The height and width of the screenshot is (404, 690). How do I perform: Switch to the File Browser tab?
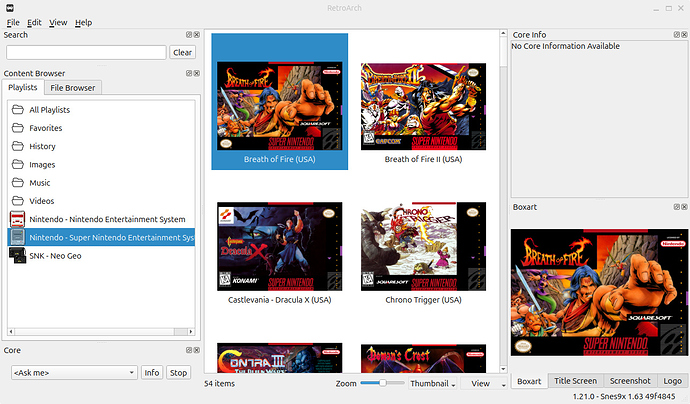[73, 88]
